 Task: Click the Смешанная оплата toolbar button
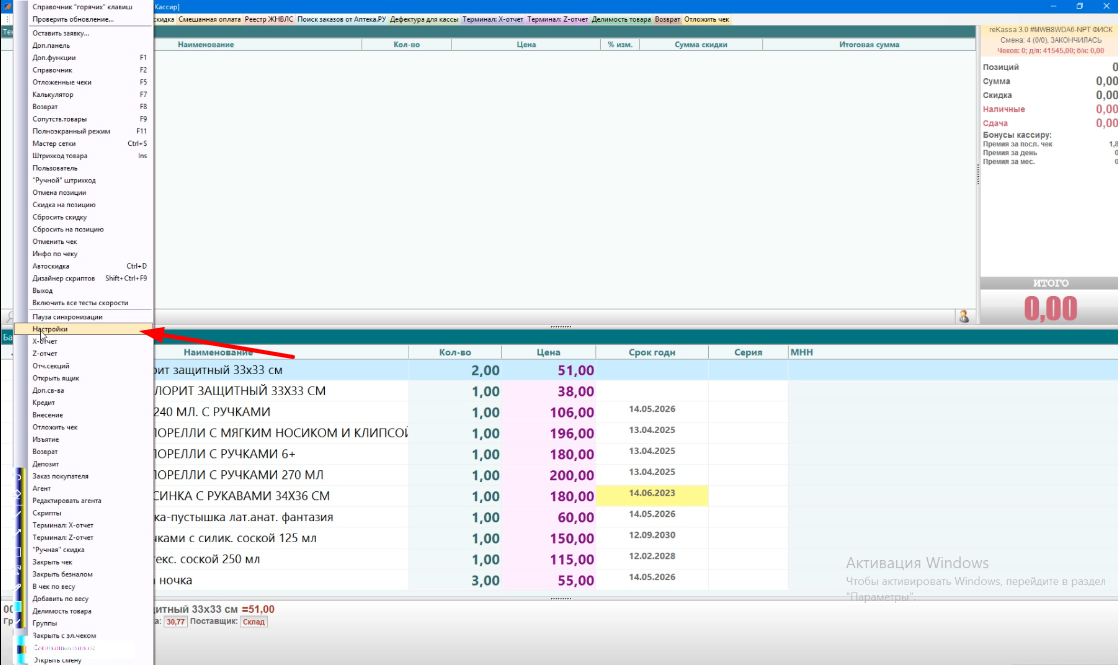coord(210,19)
